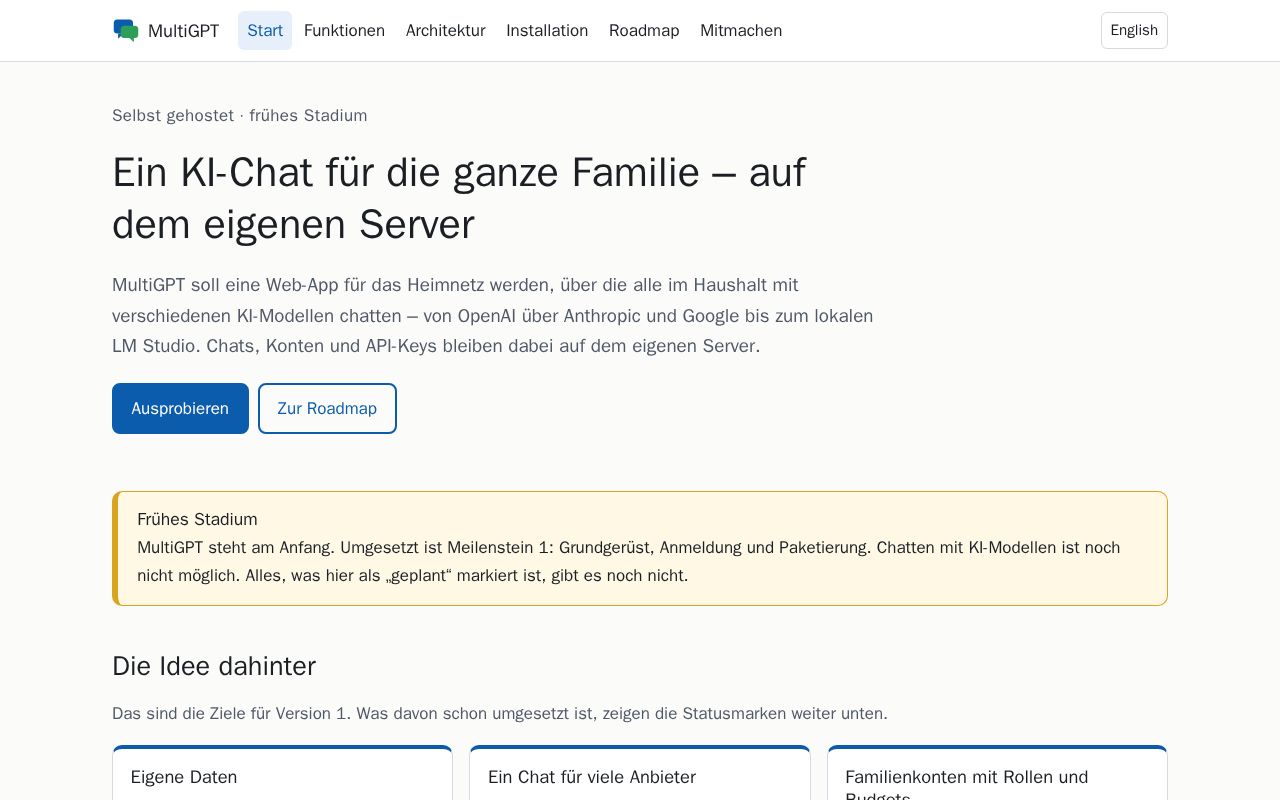Go to the Architektur section

[x=446, y=31]
